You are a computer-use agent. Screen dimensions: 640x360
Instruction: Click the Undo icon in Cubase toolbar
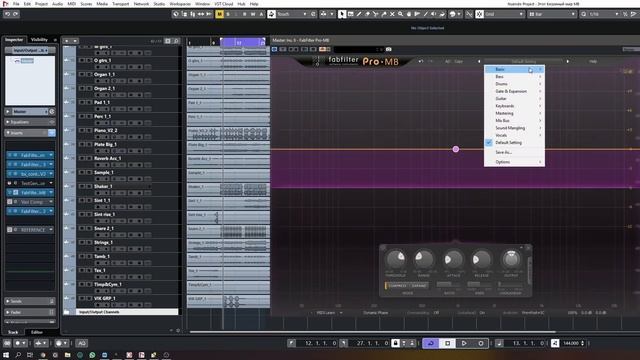(7, 14)
